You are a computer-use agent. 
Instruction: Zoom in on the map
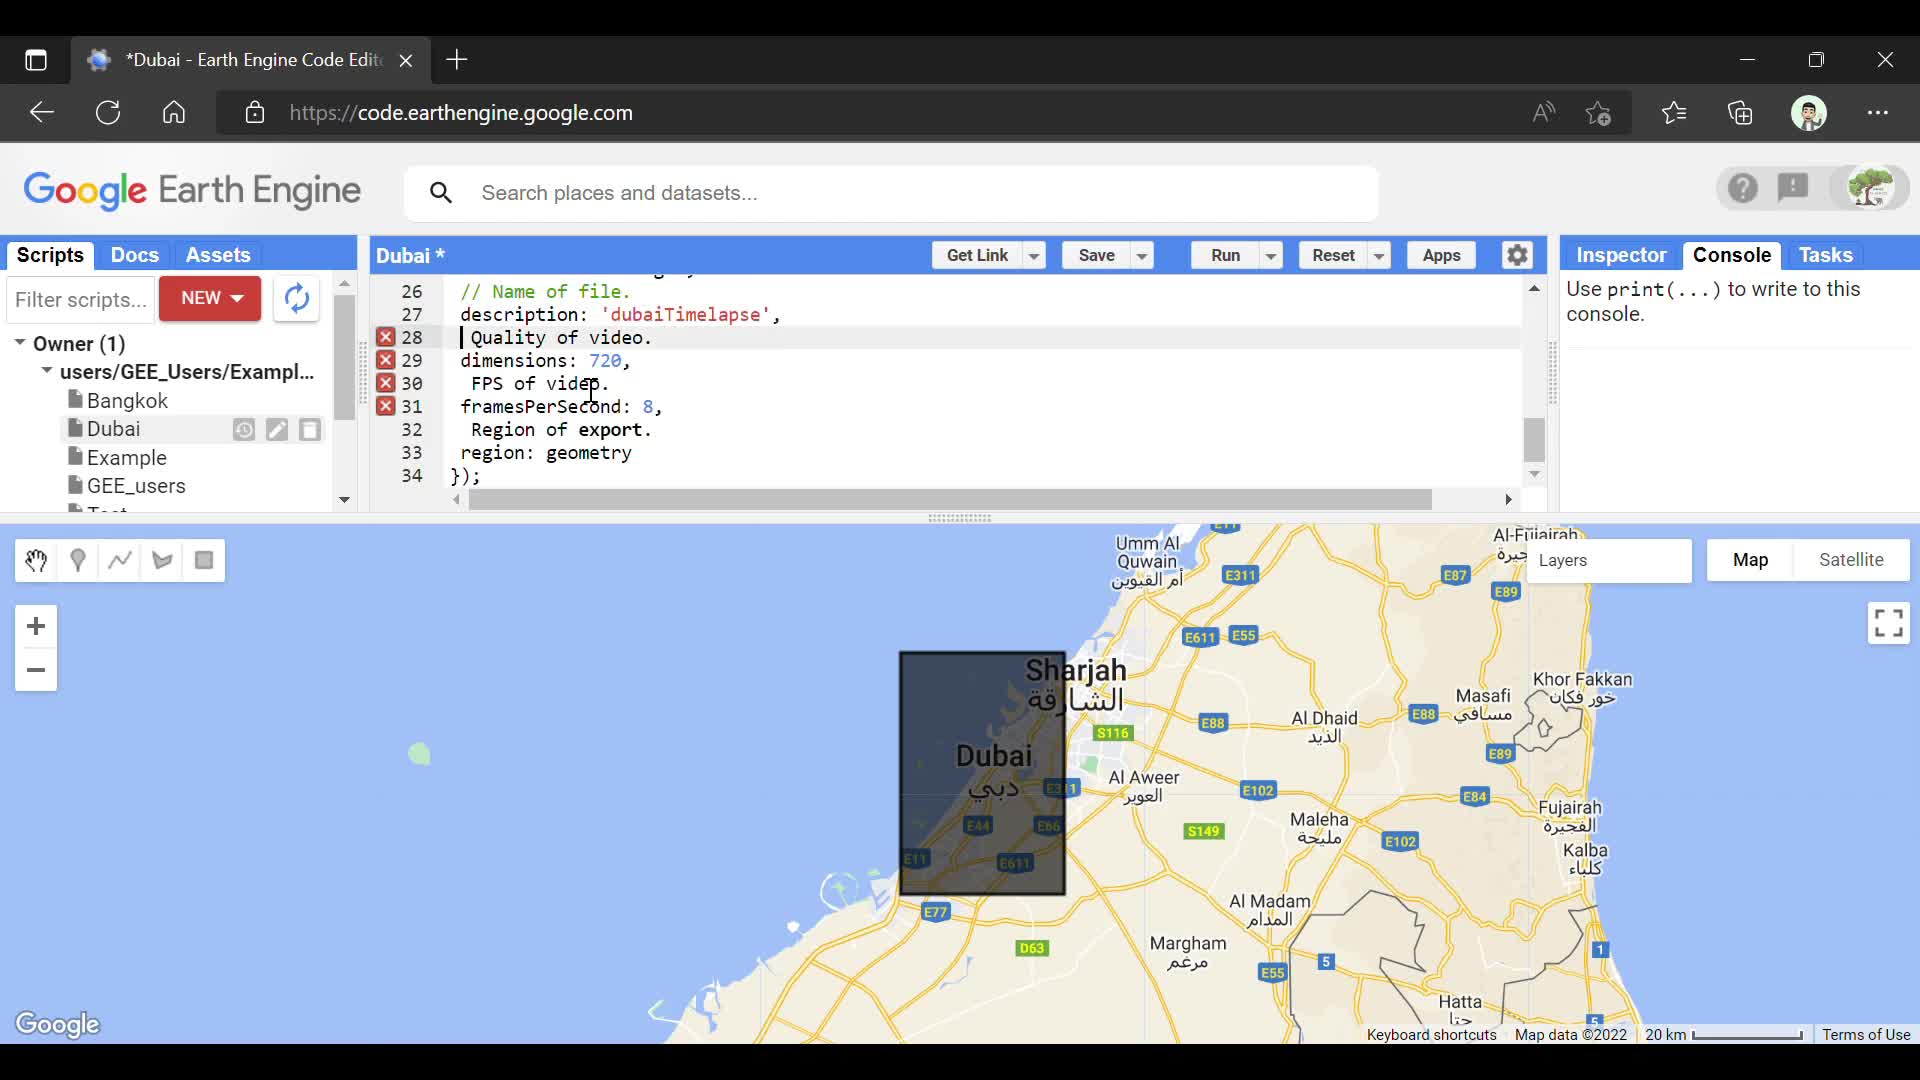point(36,626)
